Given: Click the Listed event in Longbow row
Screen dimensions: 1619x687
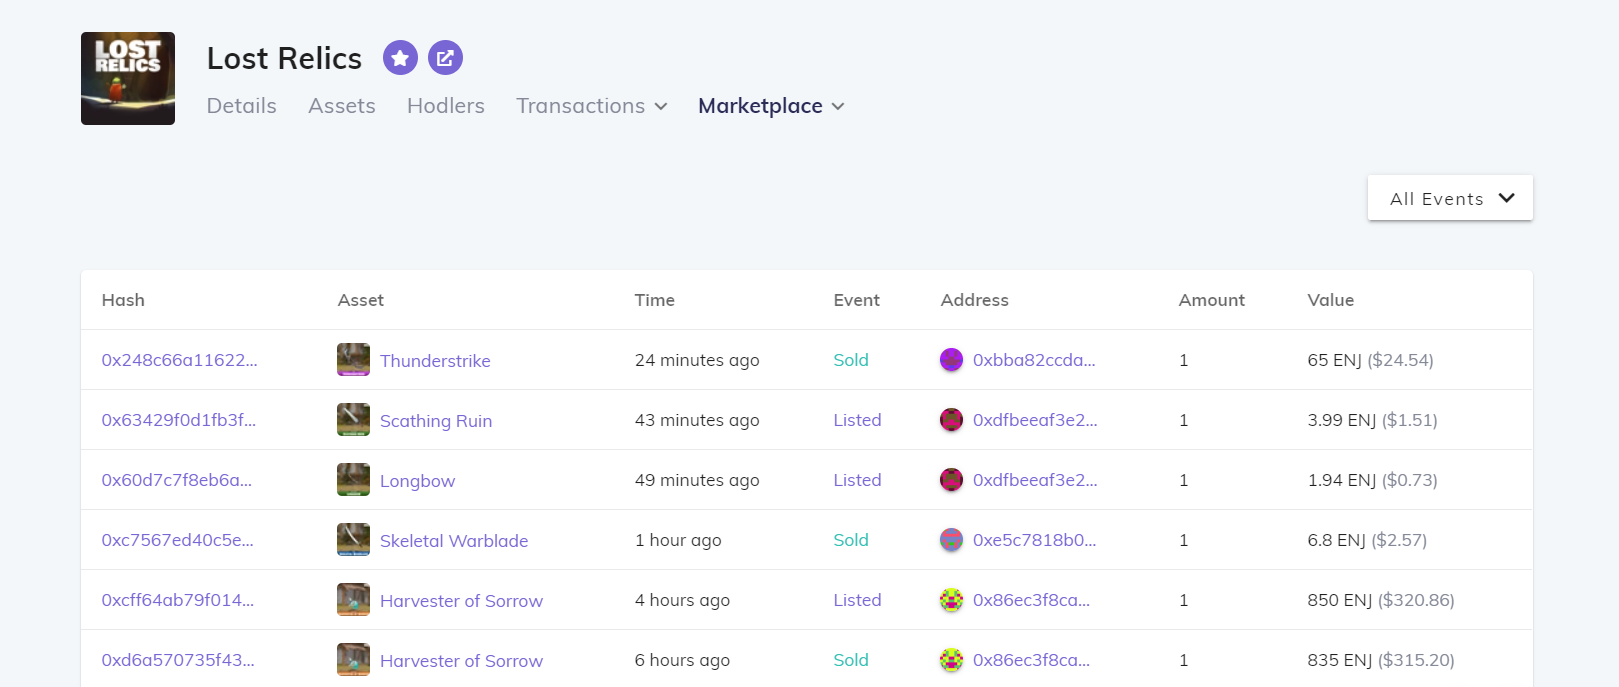Looking at the screenshot, I should point(857,480).
